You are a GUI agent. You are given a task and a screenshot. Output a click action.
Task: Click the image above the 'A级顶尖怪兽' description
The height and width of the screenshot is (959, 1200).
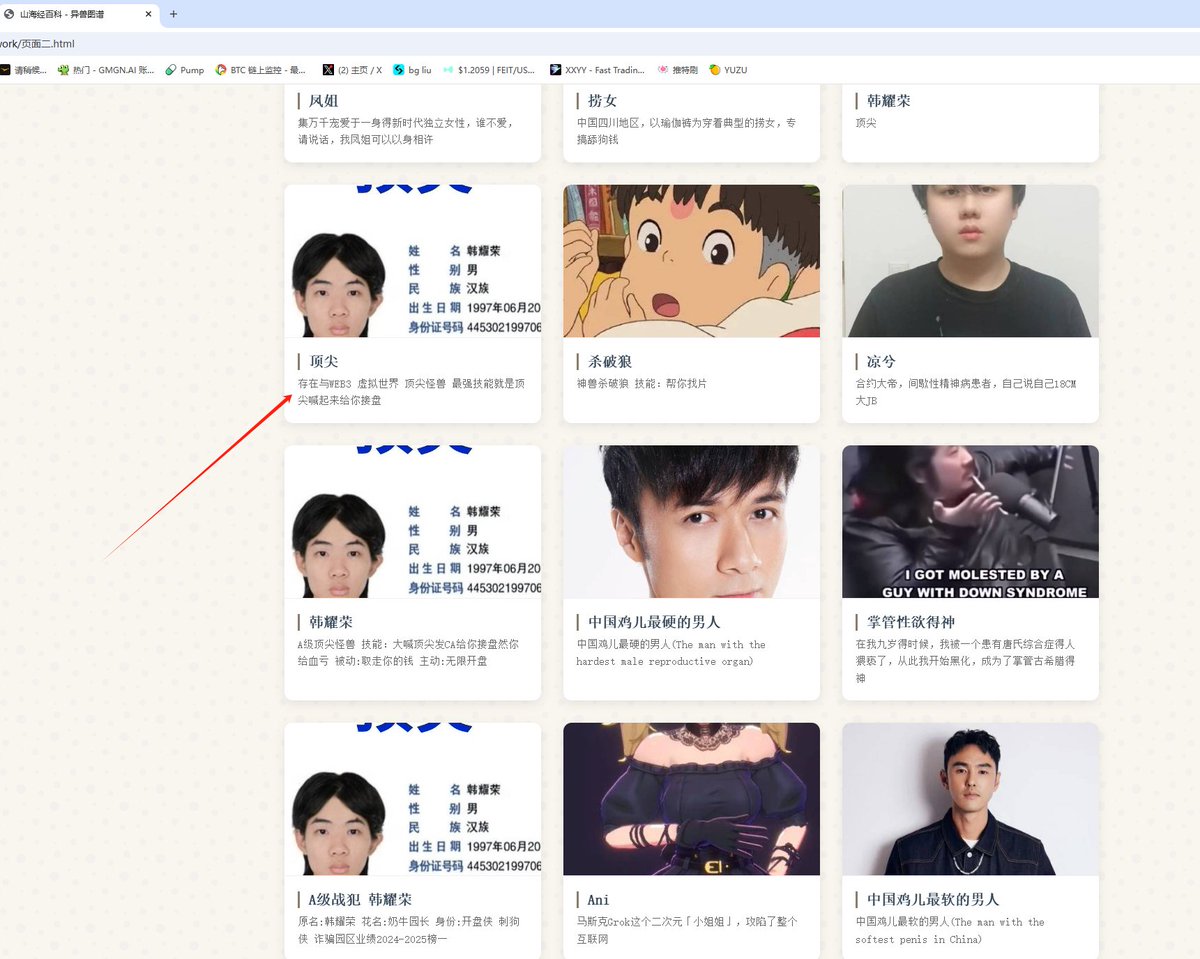[x=413, y=522]
